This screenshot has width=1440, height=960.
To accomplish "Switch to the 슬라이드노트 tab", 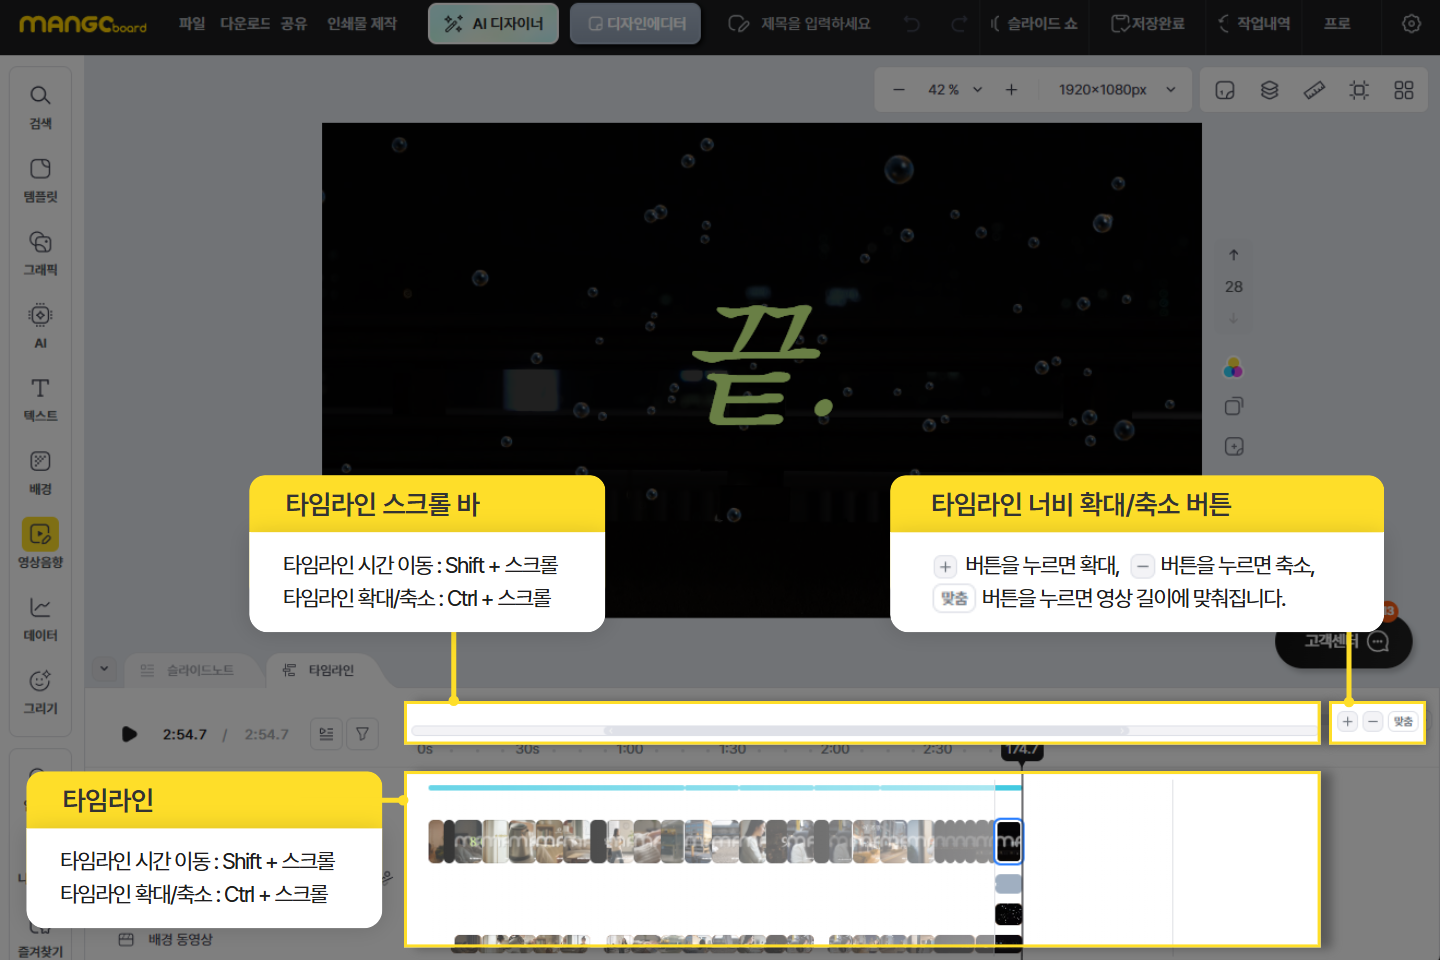I will [x=188, y=670].
